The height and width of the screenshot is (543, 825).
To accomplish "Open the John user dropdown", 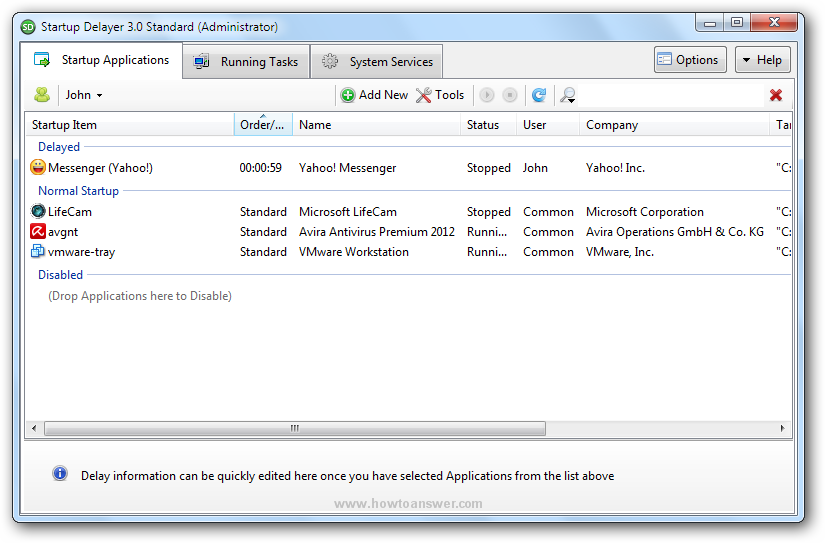I will tap(84, 95).
